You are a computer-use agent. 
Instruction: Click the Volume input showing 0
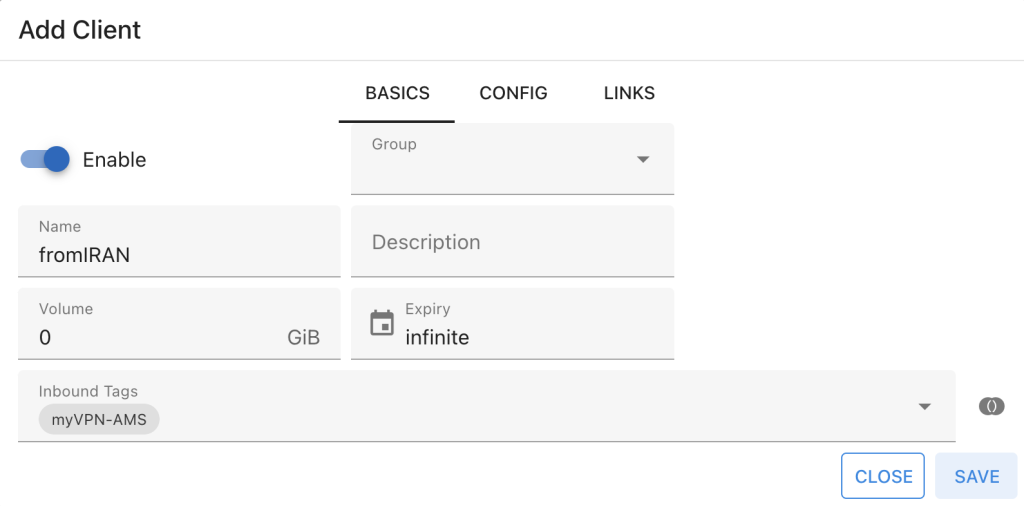click(150, 337)
